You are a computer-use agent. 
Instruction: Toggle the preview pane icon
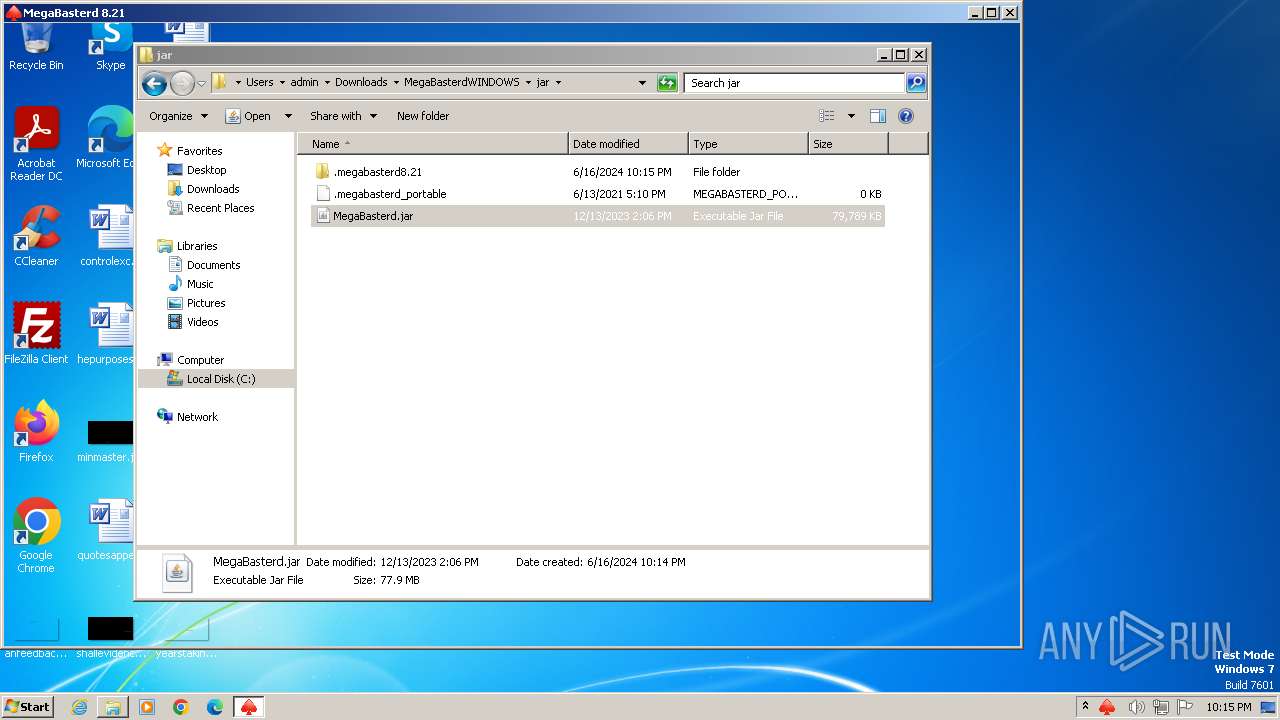(x=878, y=116)
